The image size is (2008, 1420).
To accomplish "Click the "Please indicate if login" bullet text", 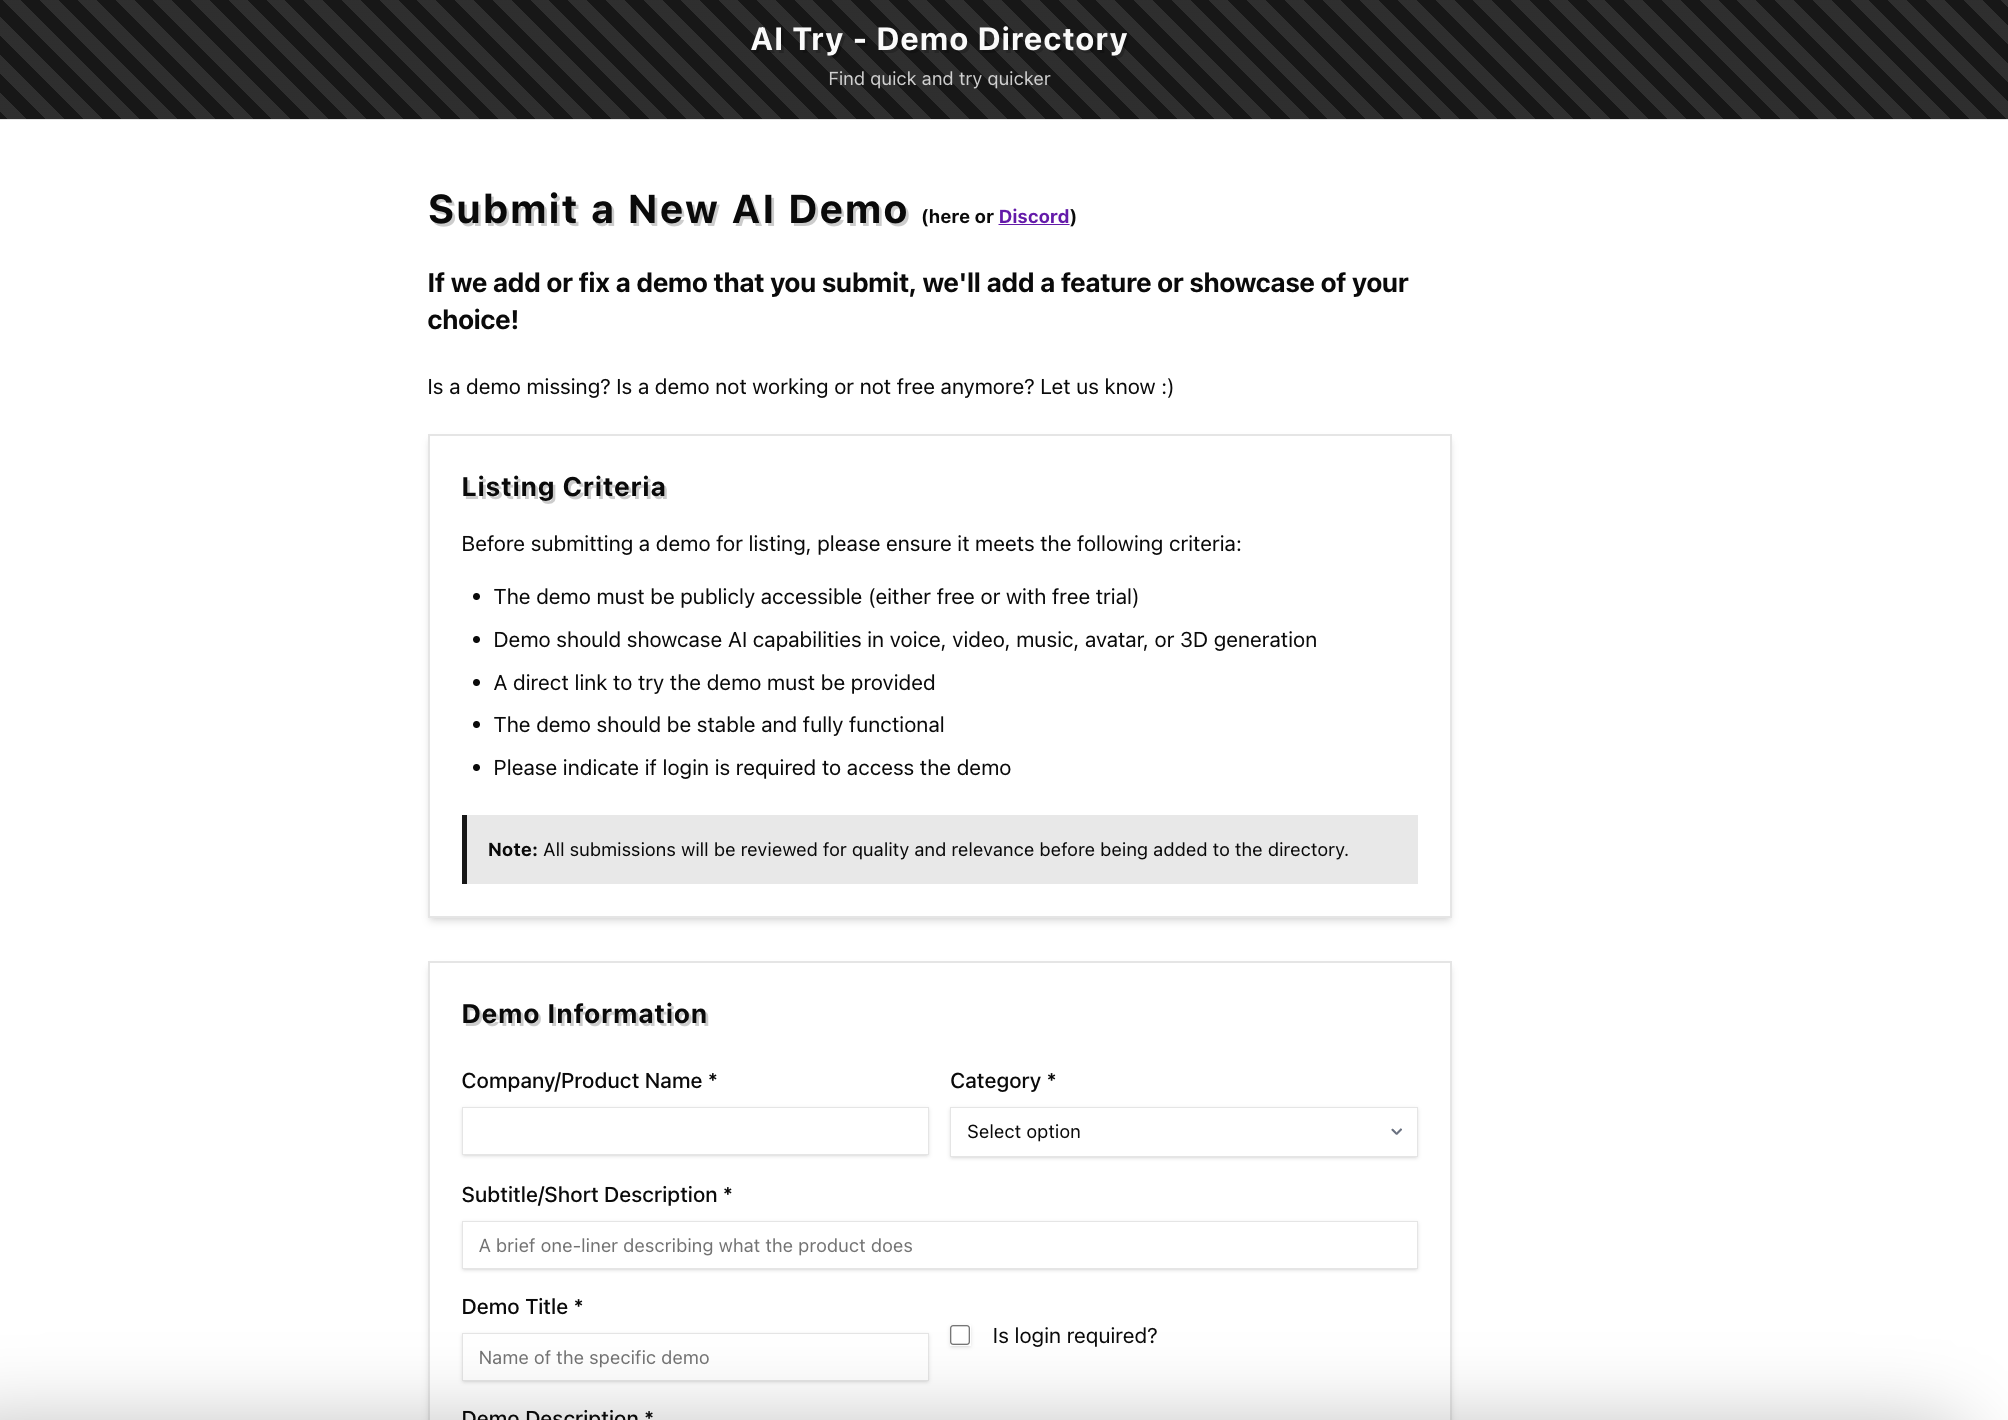I will [751, 768].
